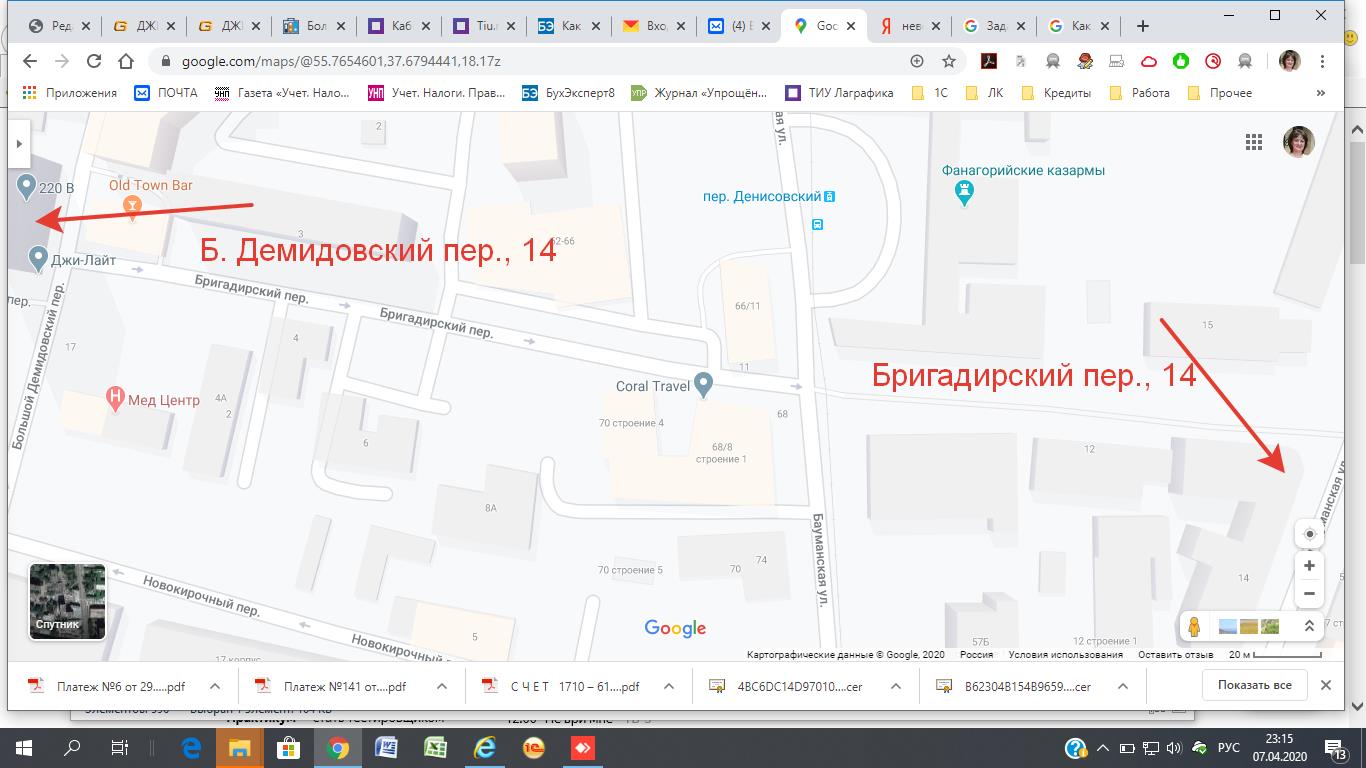Open the Оставить отзыв link
Image resolution: width=1366 pixels, height=768 pixels.
point(1174,655)
